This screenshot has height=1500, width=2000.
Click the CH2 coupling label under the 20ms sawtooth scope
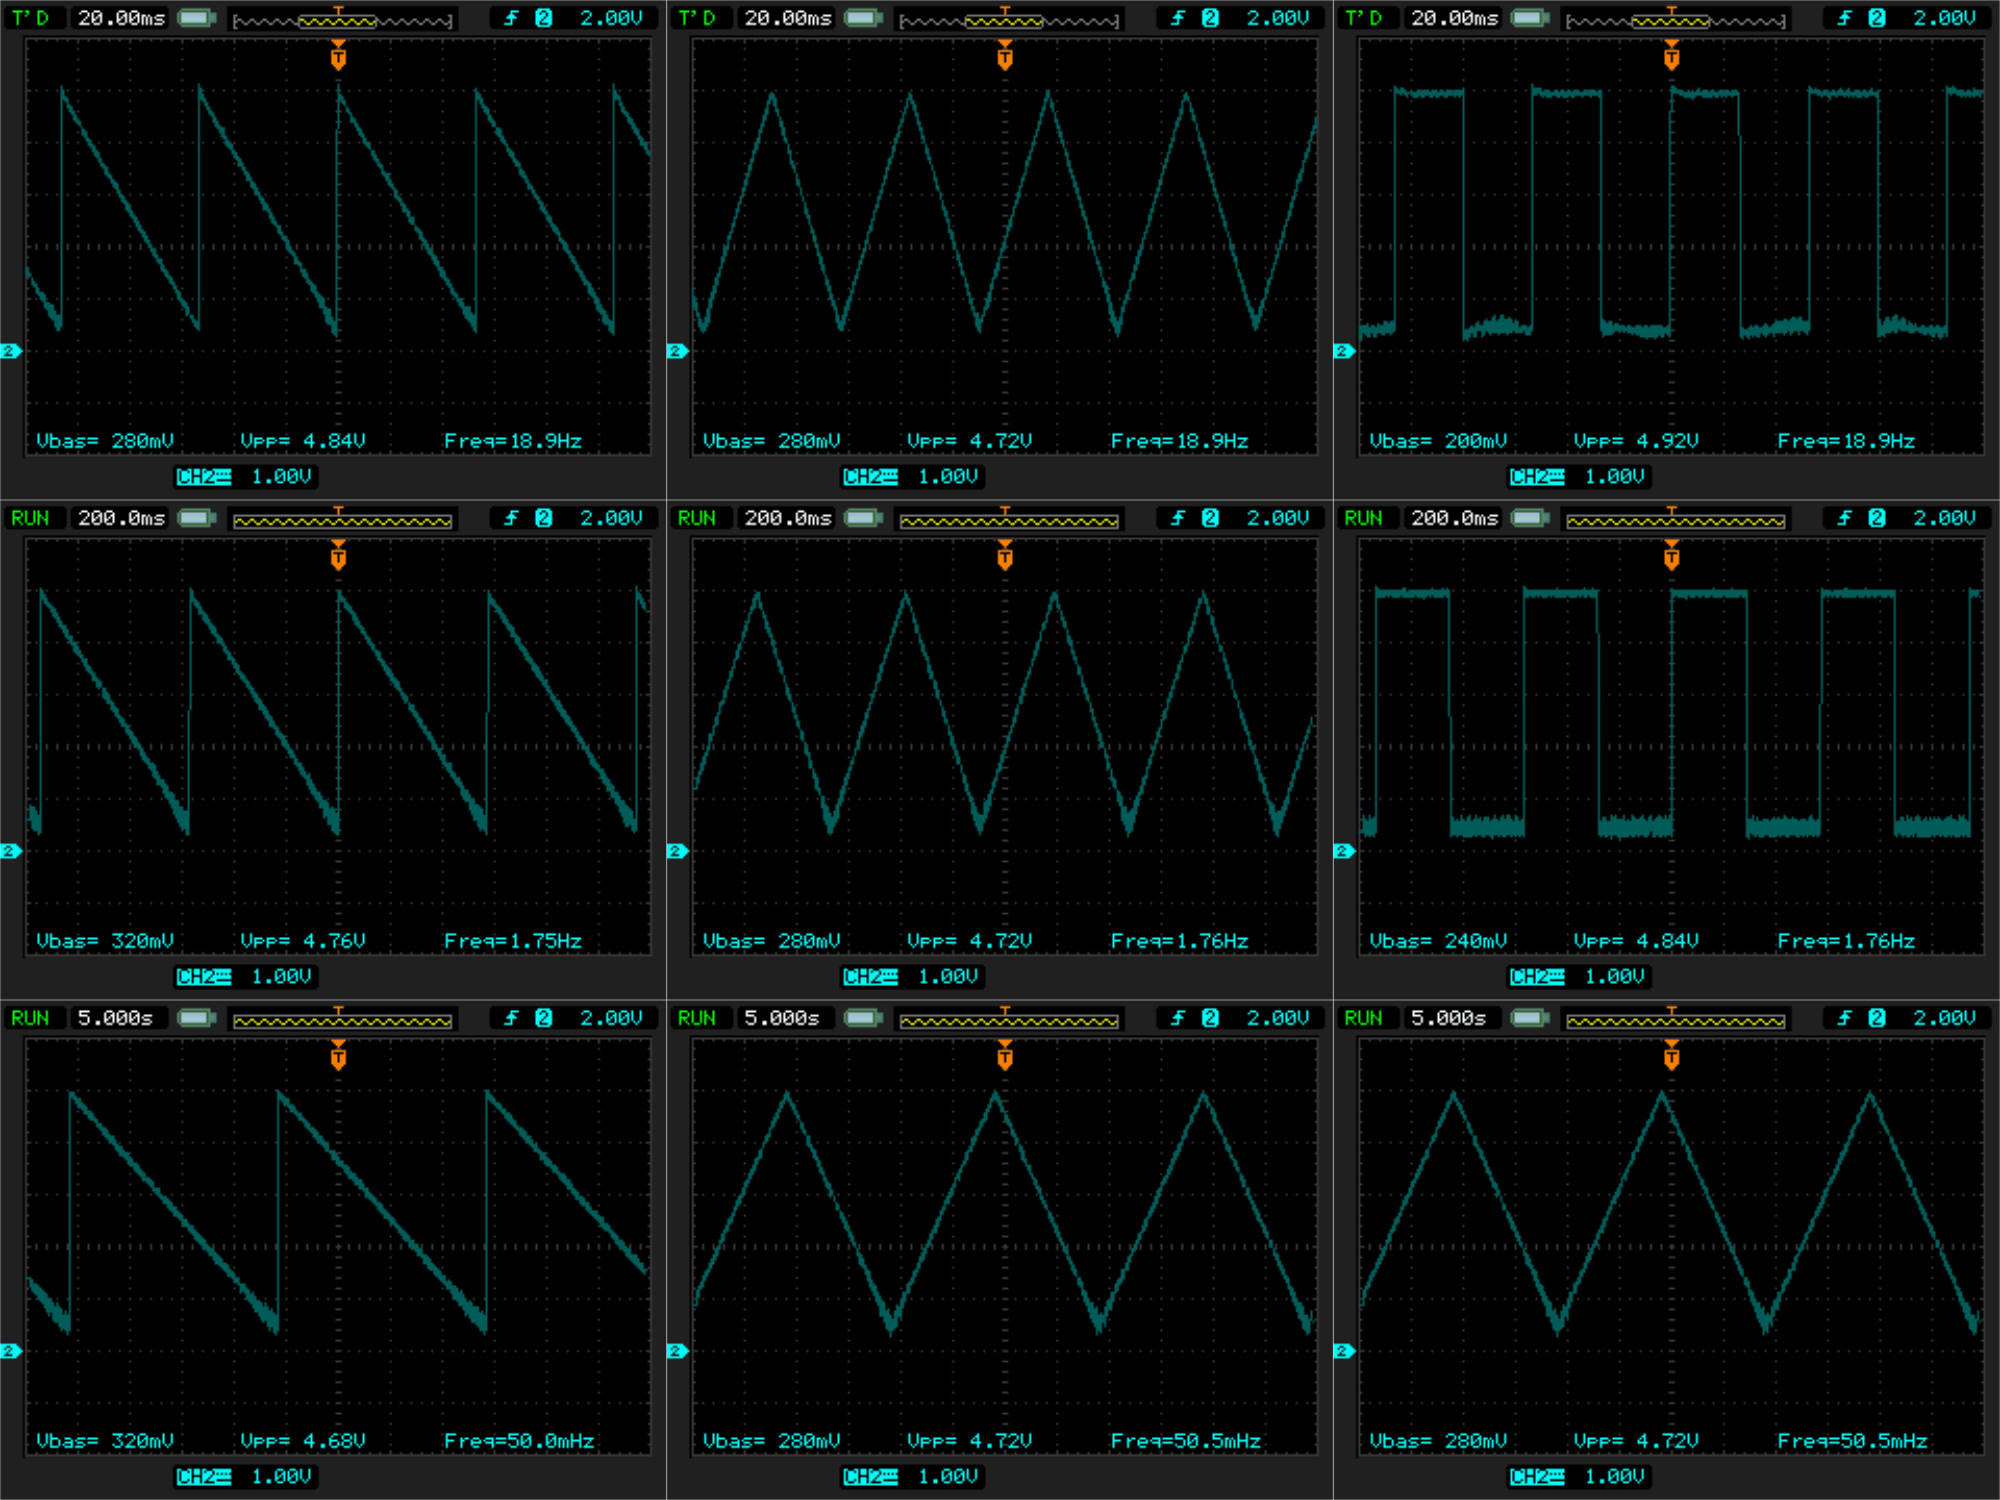click(204, 477)
